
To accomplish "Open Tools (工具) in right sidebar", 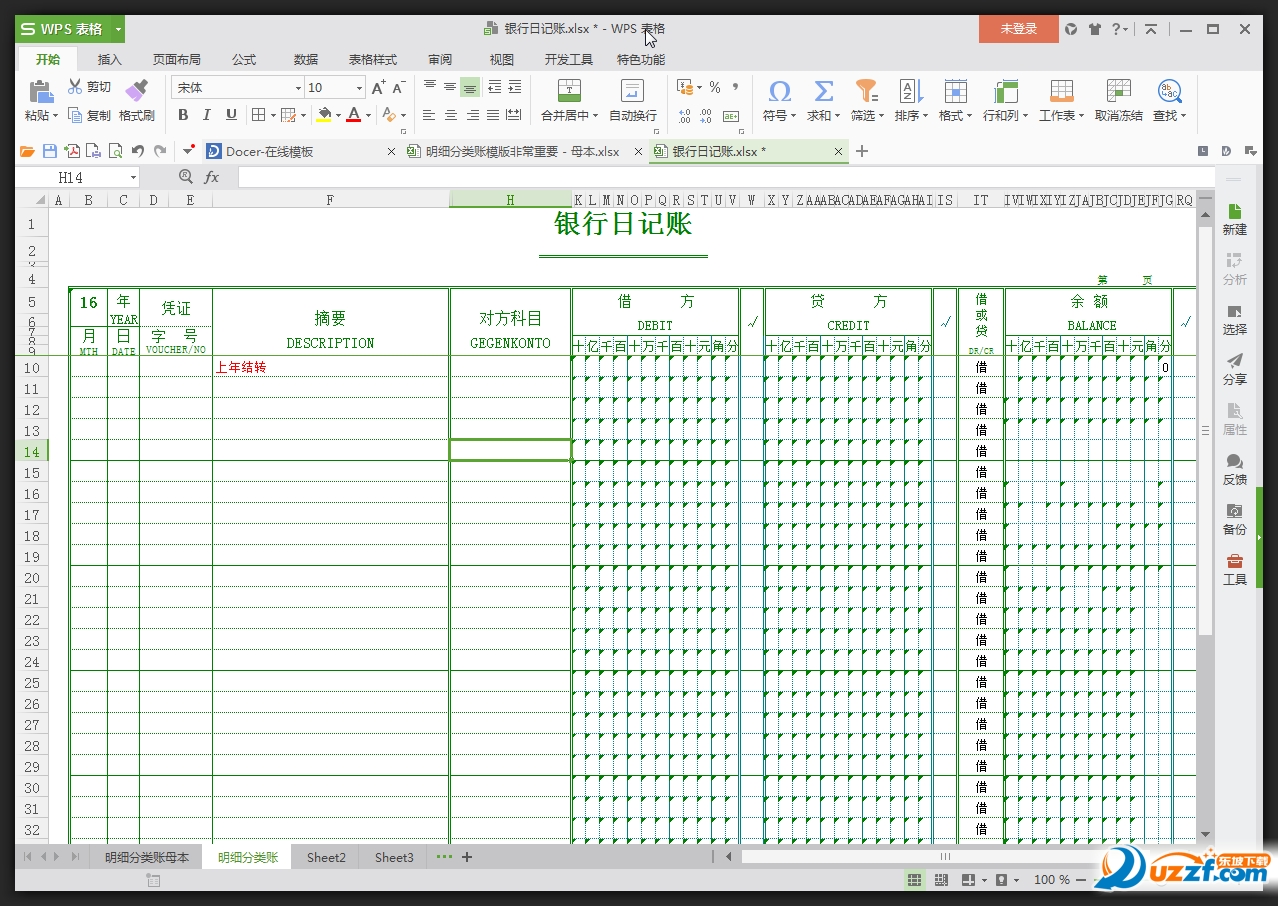I will pos(1235,569).
